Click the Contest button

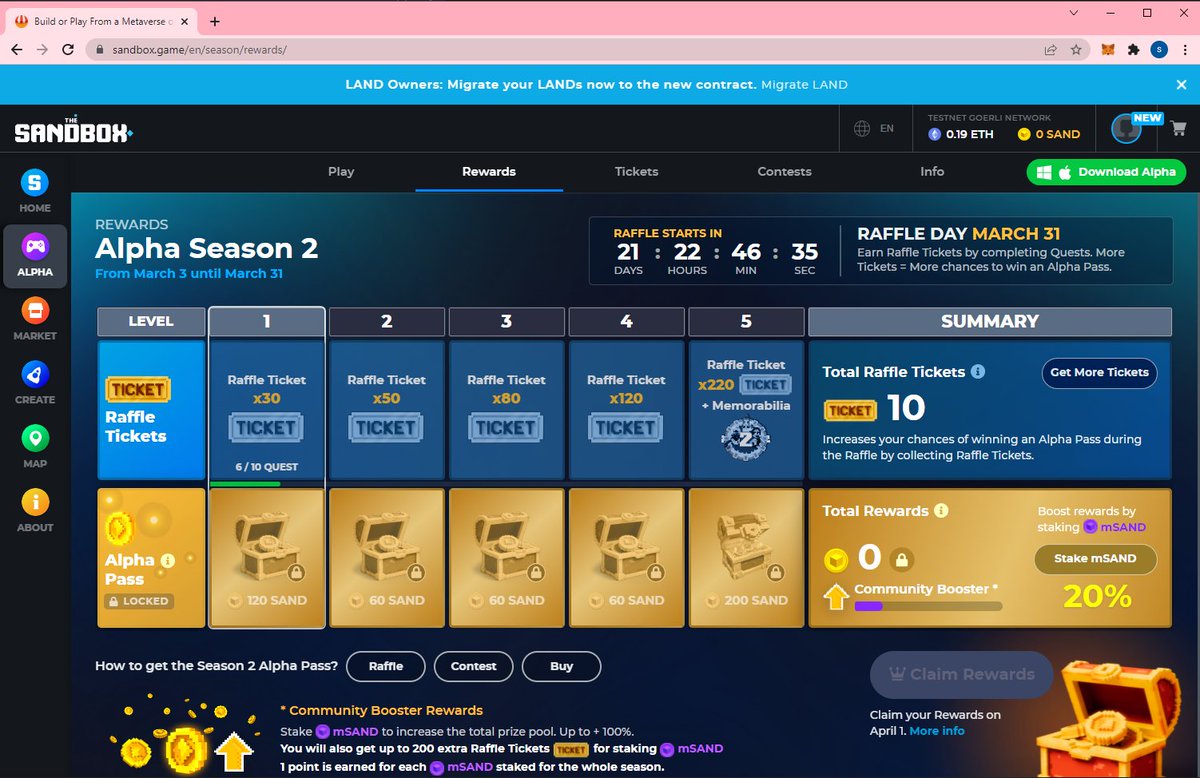pos(474,666)
